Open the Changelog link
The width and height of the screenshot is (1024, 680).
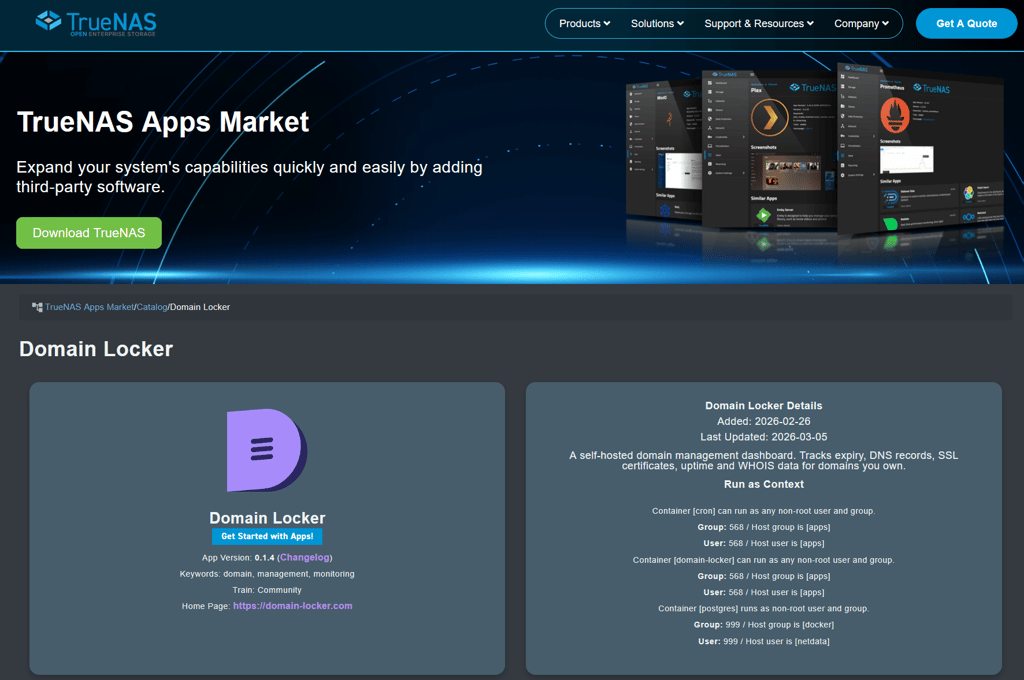[x=304, y=558]
